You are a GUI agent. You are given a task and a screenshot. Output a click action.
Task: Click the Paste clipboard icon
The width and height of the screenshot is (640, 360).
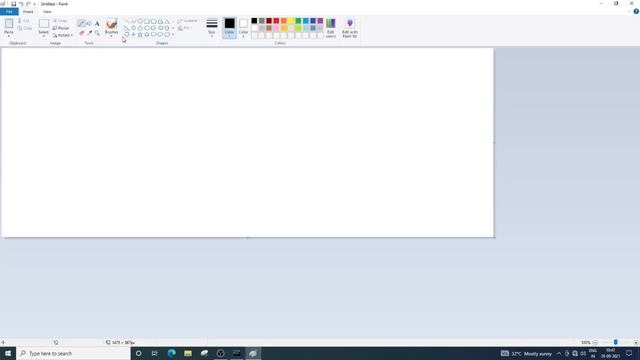click(x=9, y=23)
